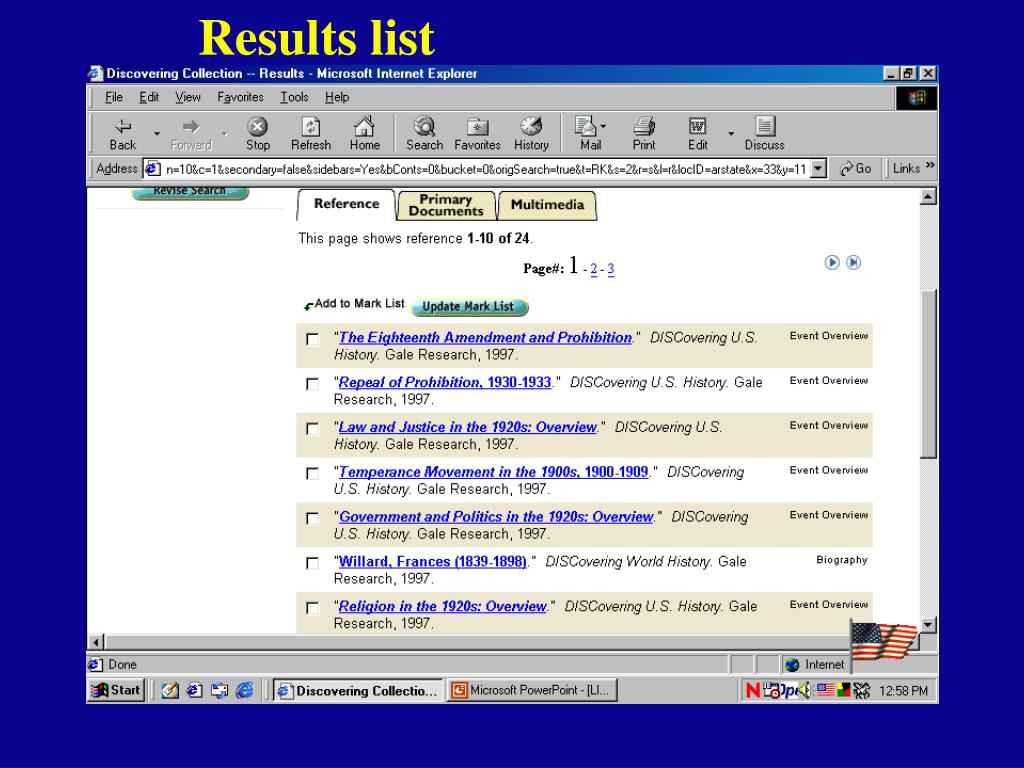Image resolution: width=1024 pixels, height=768 pixels.
Task: Click the Forward toolbar icon
Action: click(191, 134)
